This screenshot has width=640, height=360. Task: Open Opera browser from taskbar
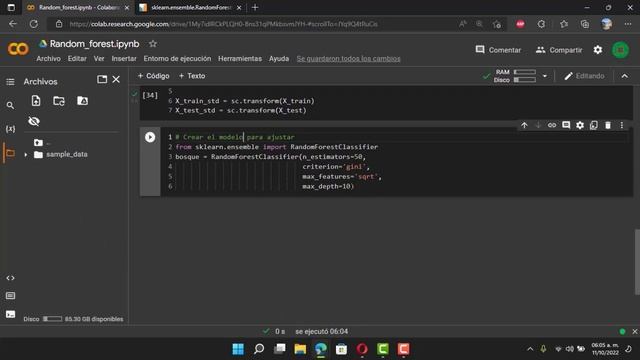(x=362, y=349)
